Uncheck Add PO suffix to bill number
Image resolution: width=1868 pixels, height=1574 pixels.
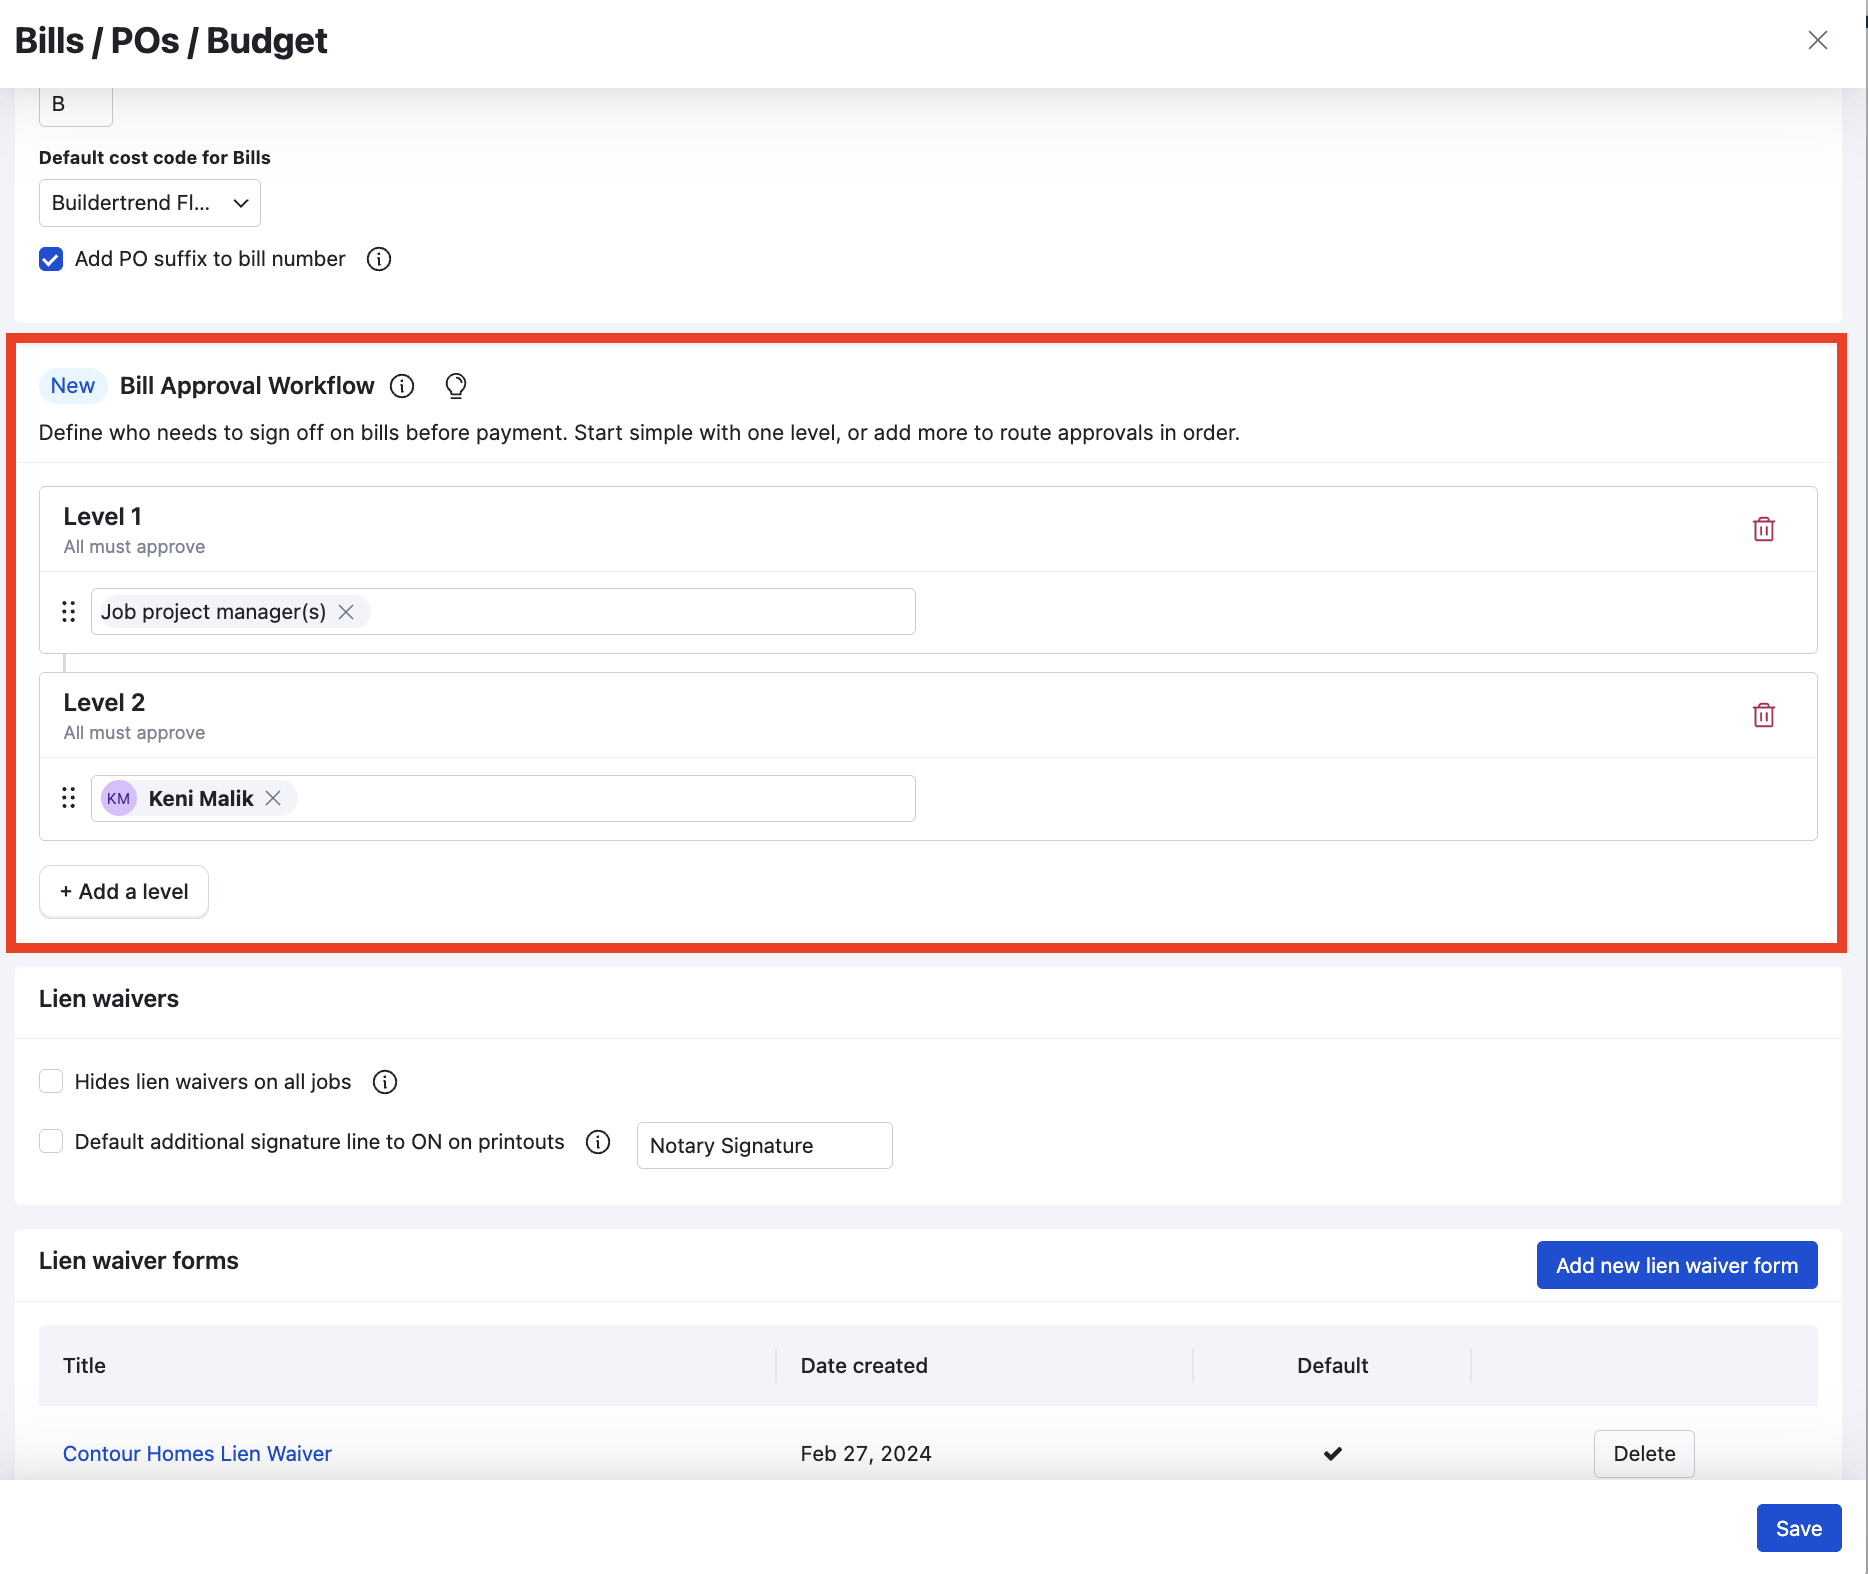[51, 259]
